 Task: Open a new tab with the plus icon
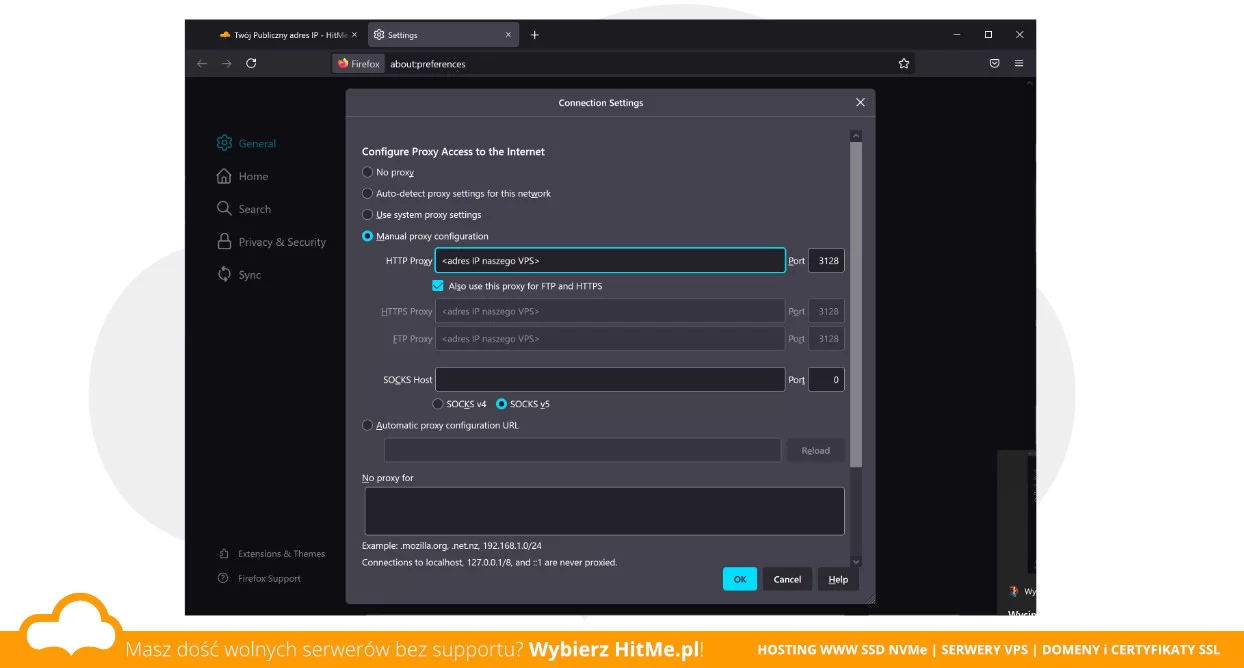coord(535,35)
